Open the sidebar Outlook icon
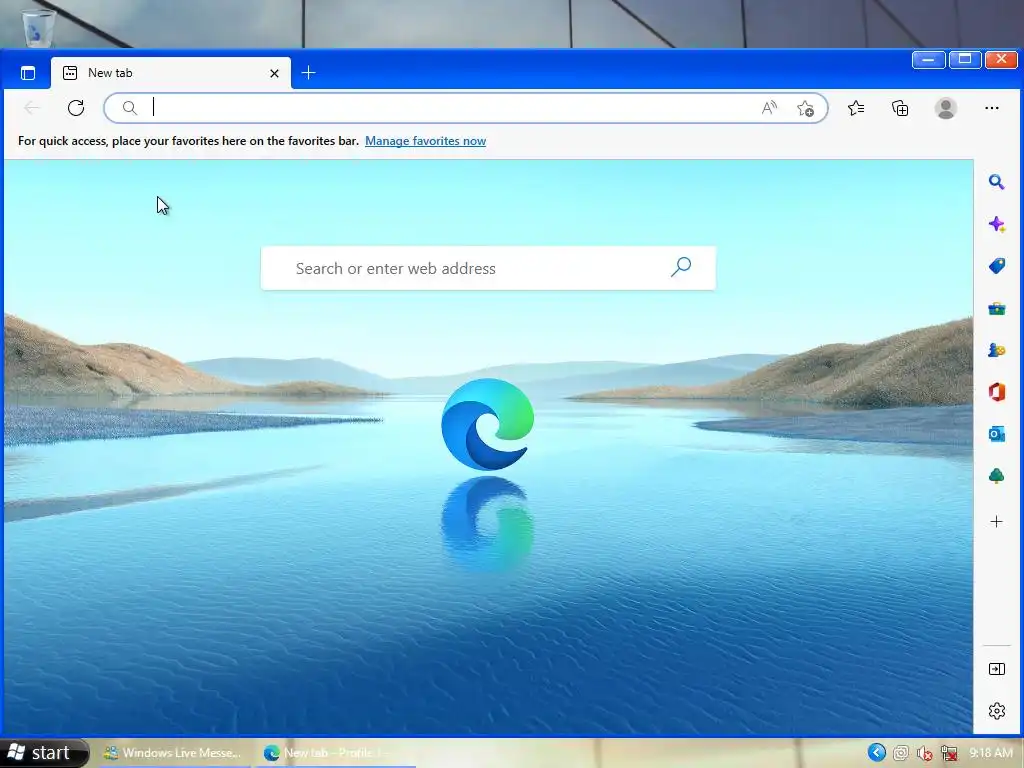Screen dimensions: 1024x768 (996, 434)
